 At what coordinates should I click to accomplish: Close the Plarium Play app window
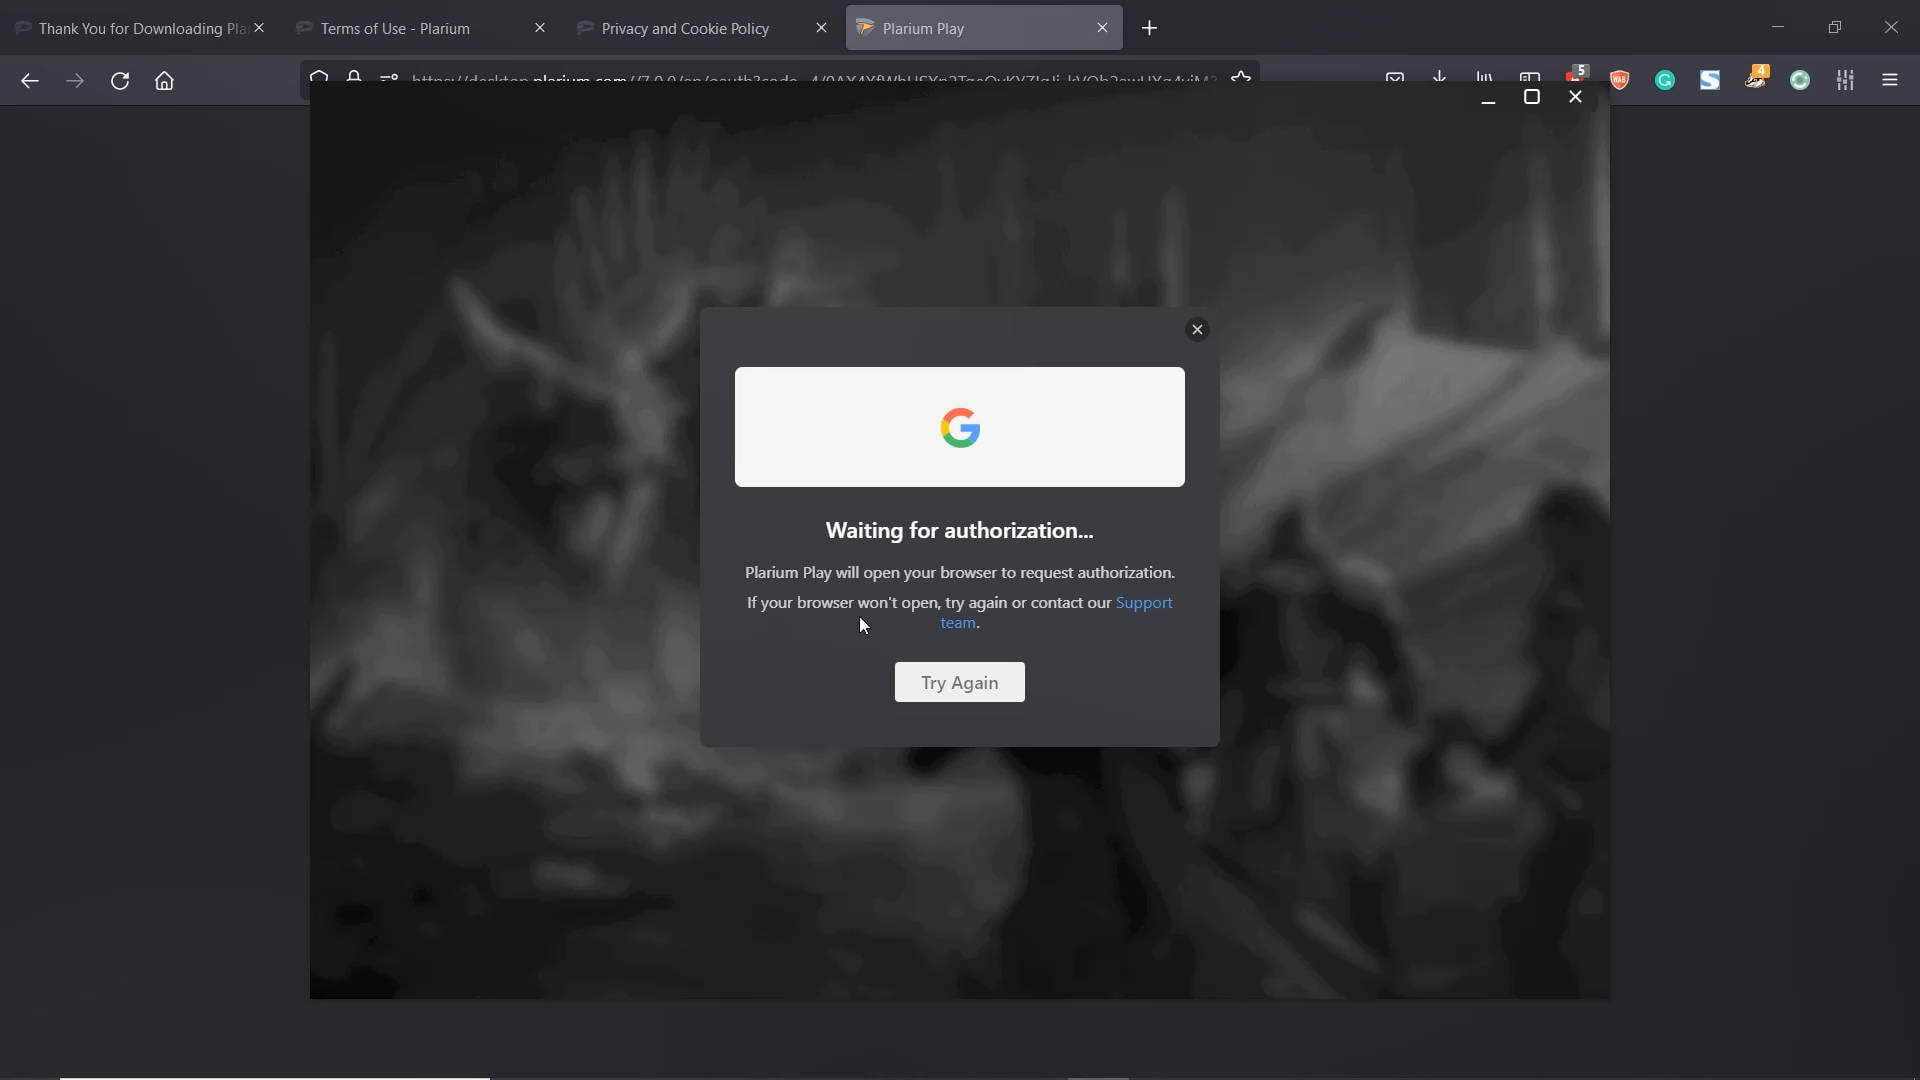coord(1576,97)
